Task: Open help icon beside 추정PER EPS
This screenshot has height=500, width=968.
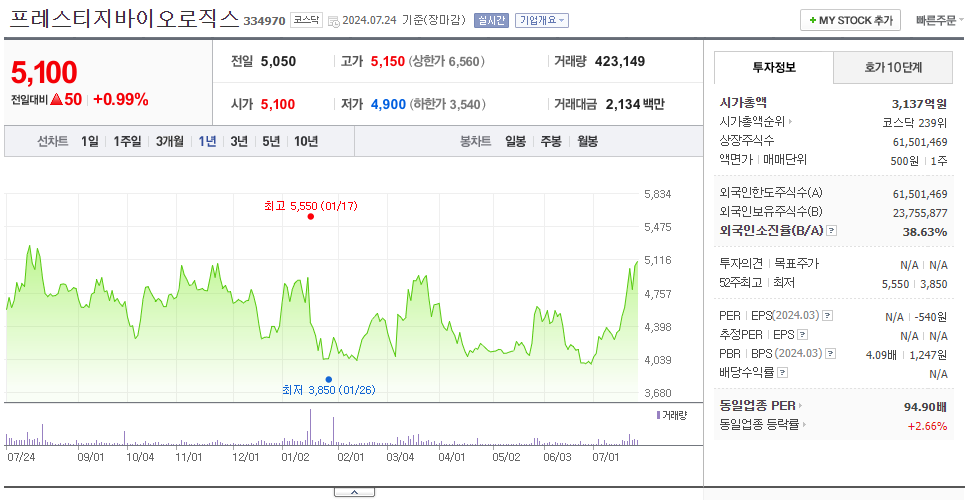Action: [x=802, y=335]
